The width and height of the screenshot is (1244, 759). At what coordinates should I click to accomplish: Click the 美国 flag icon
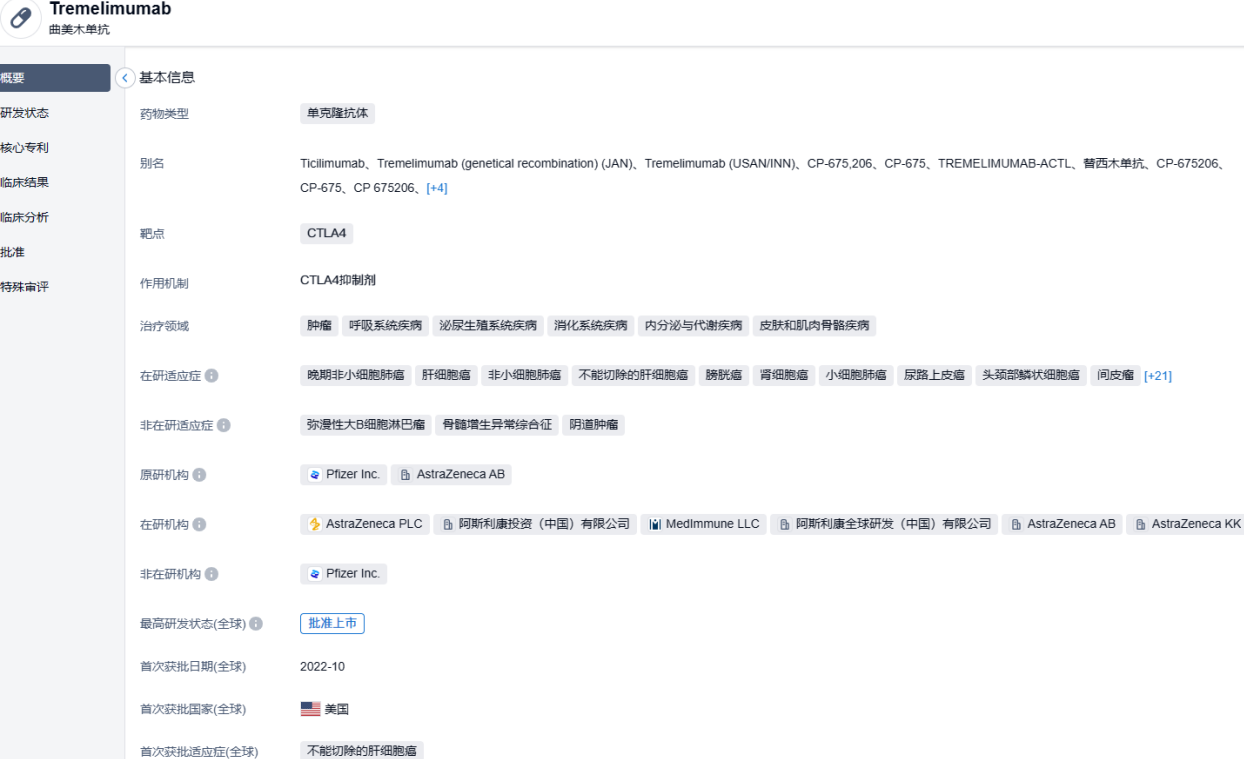[x=311, y=709]
